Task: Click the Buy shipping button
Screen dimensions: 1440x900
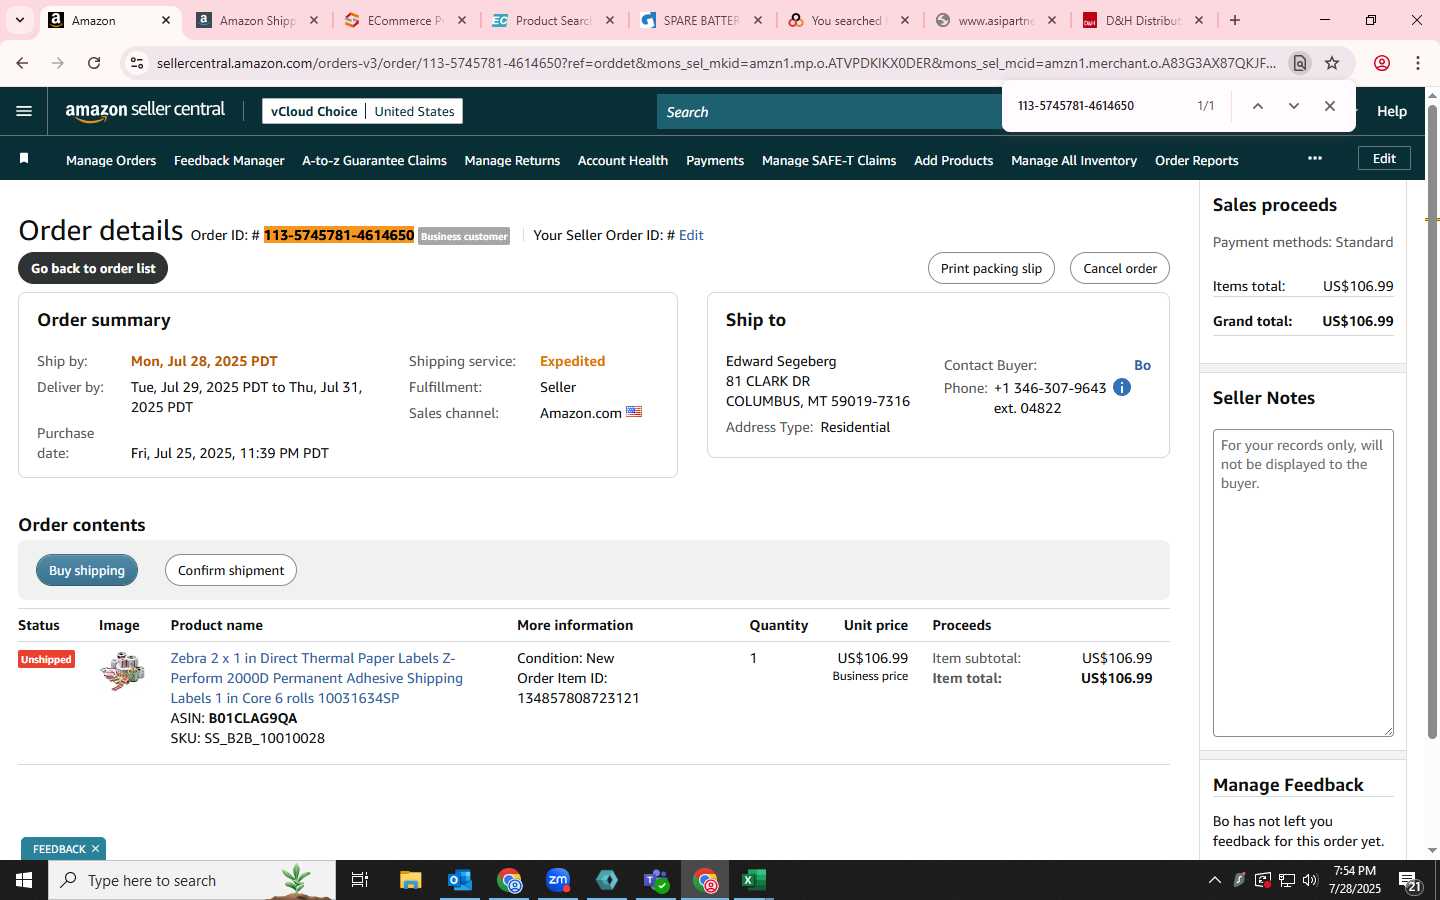Action: click(x=87, y=570)
